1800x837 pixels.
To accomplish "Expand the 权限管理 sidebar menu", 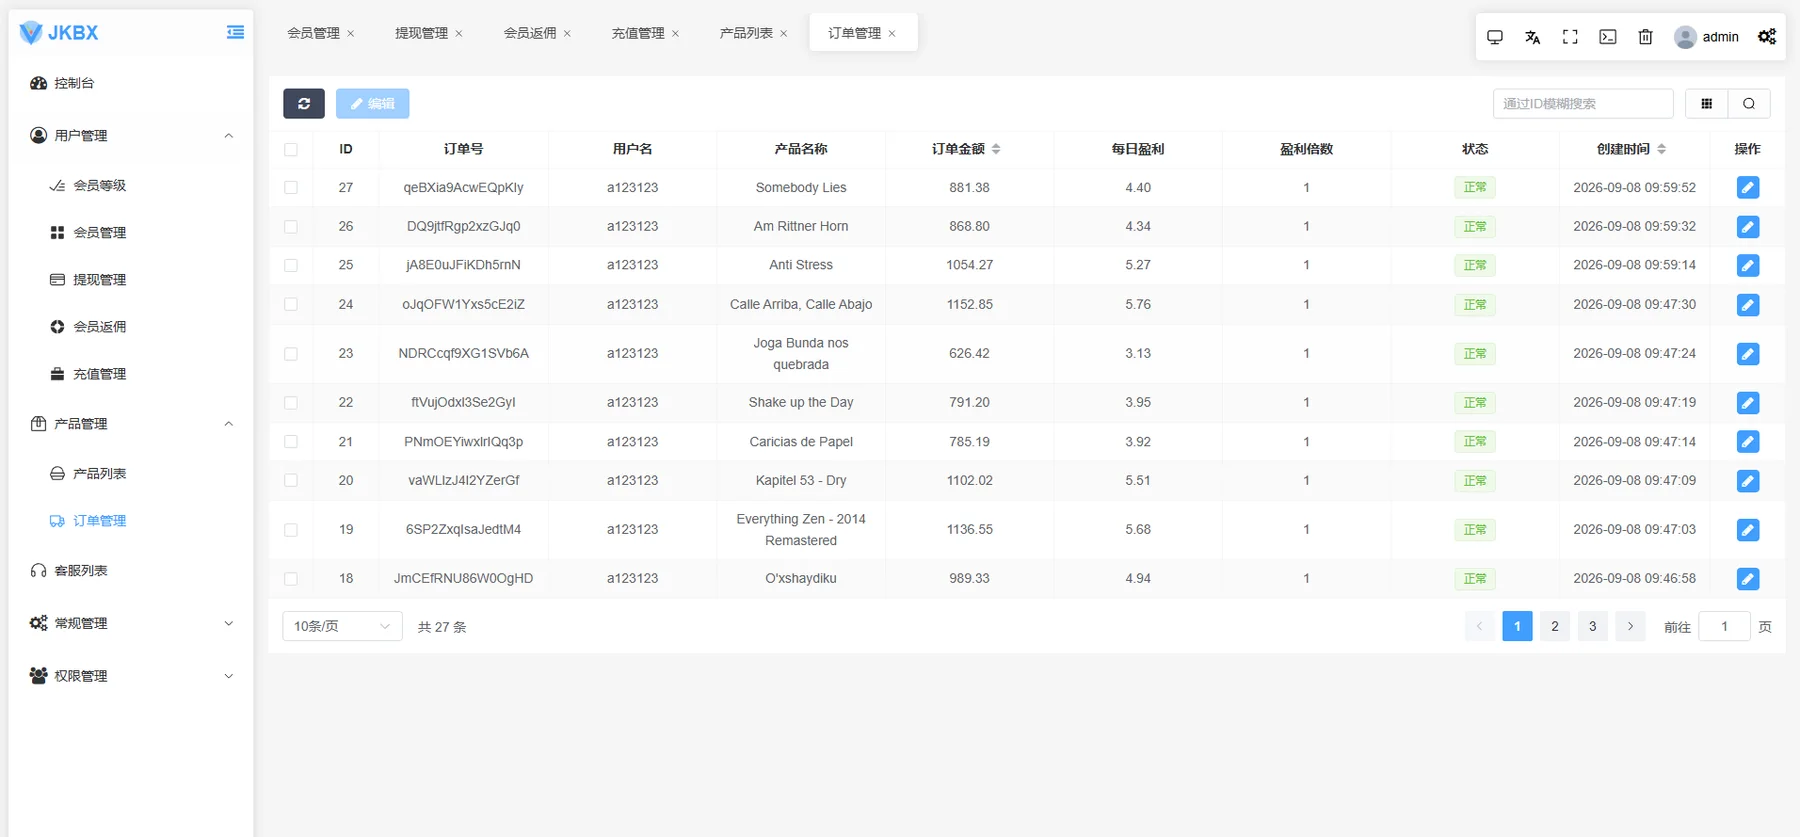I will point(131,676).
